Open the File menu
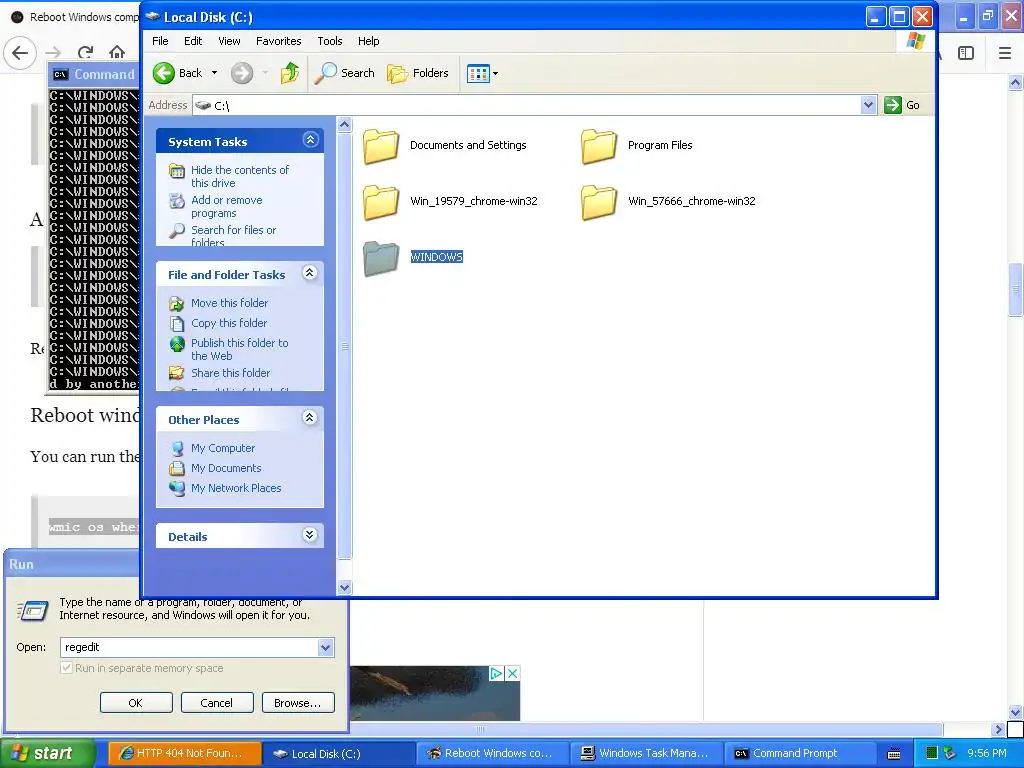 coord(160,41)
